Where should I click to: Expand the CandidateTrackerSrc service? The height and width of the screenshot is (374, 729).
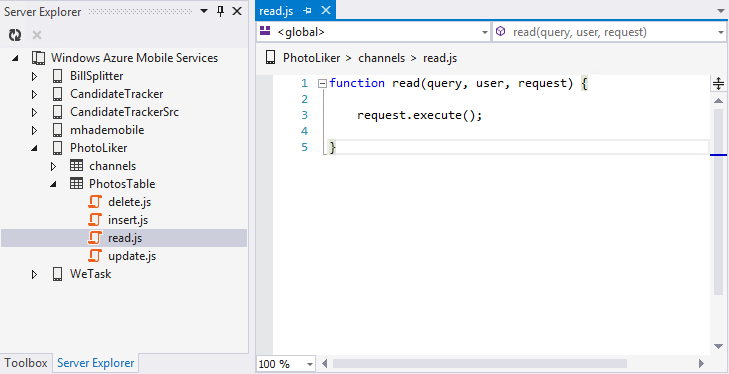pos(34,113)
